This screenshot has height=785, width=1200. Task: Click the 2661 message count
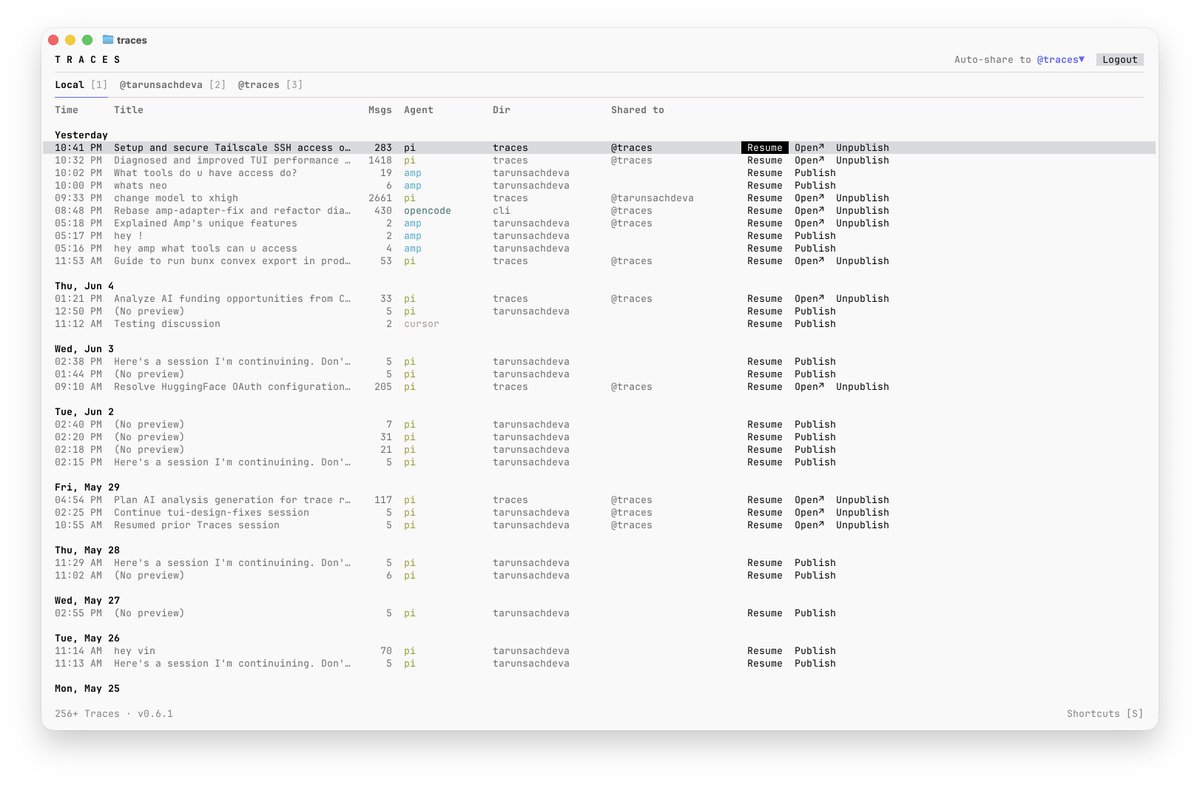[380, 198]
